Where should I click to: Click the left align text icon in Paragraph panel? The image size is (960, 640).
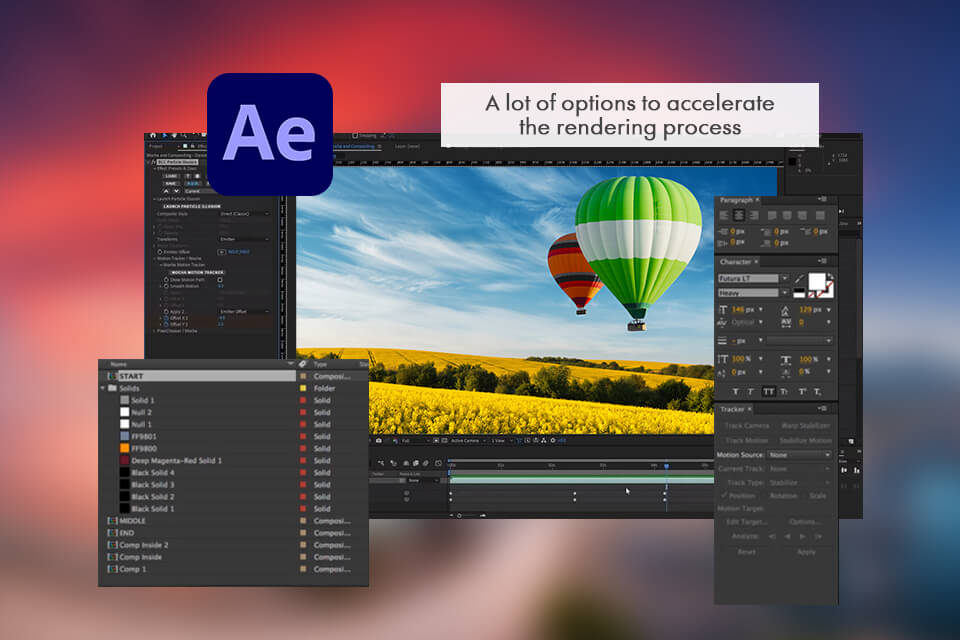pos(724,216)
